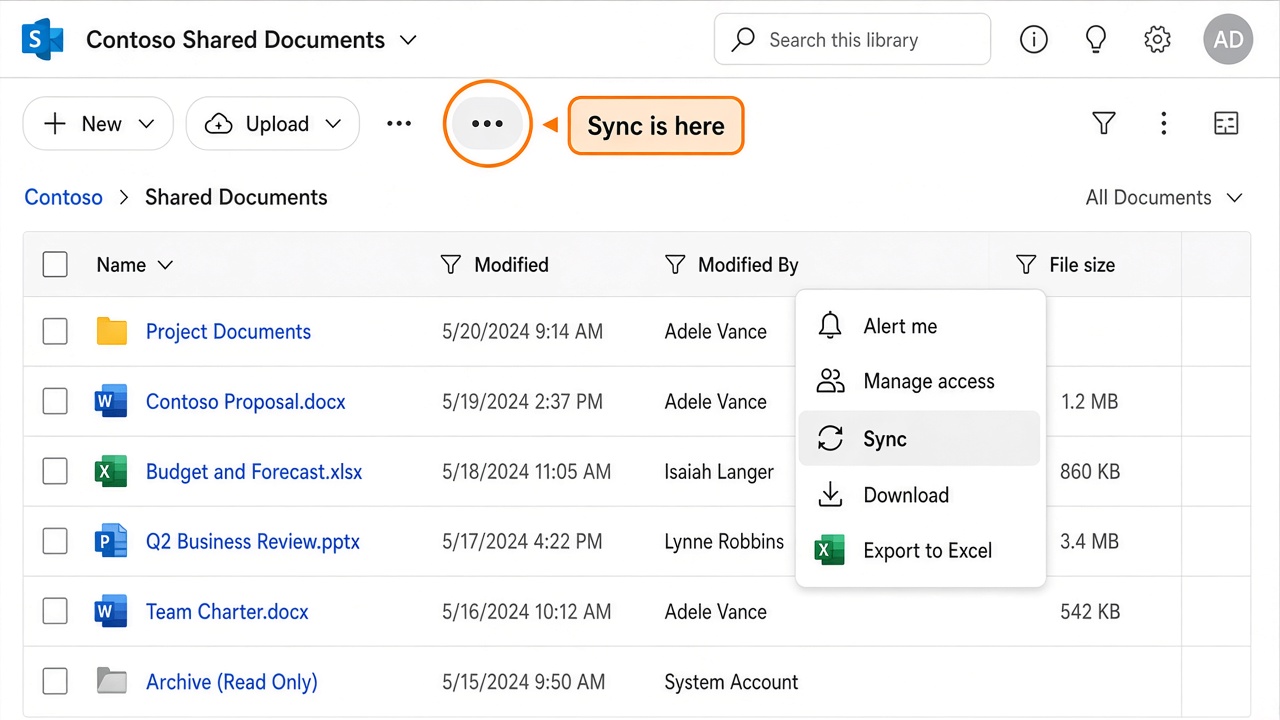The height and width of the screenshot is (720, 1280).
Task: Click the Modified By column filter icon
Action: 675,265
